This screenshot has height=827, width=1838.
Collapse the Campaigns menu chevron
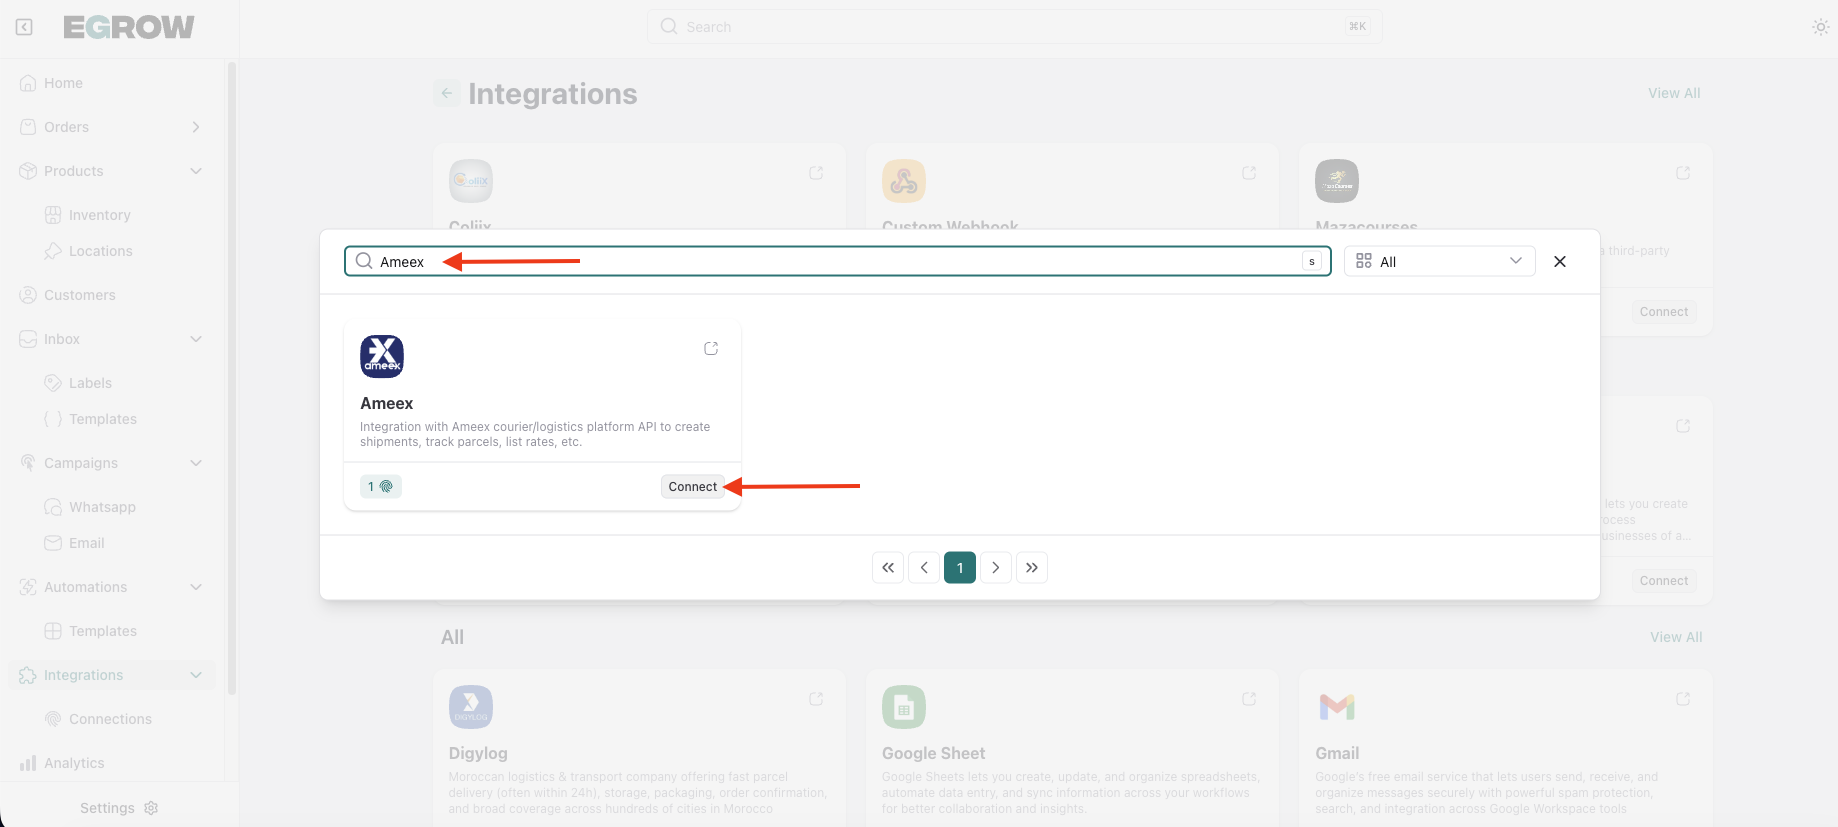tap(196, 463)
